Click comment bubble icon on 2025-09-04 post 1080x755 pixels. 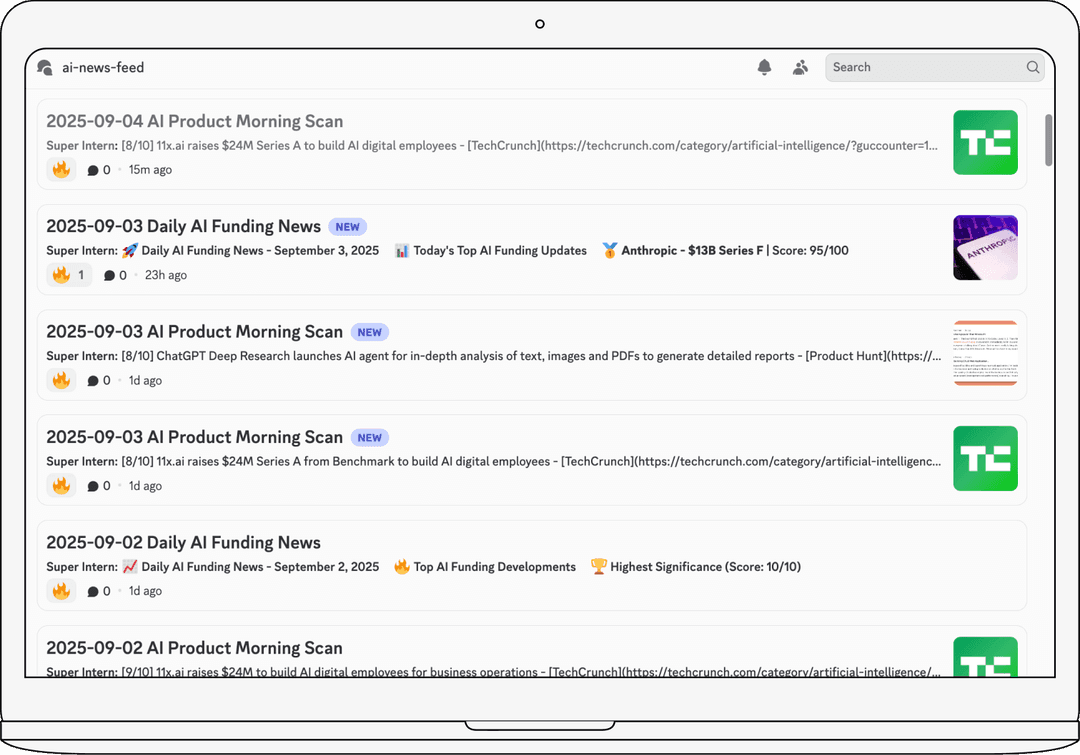[x=93, y=170]
